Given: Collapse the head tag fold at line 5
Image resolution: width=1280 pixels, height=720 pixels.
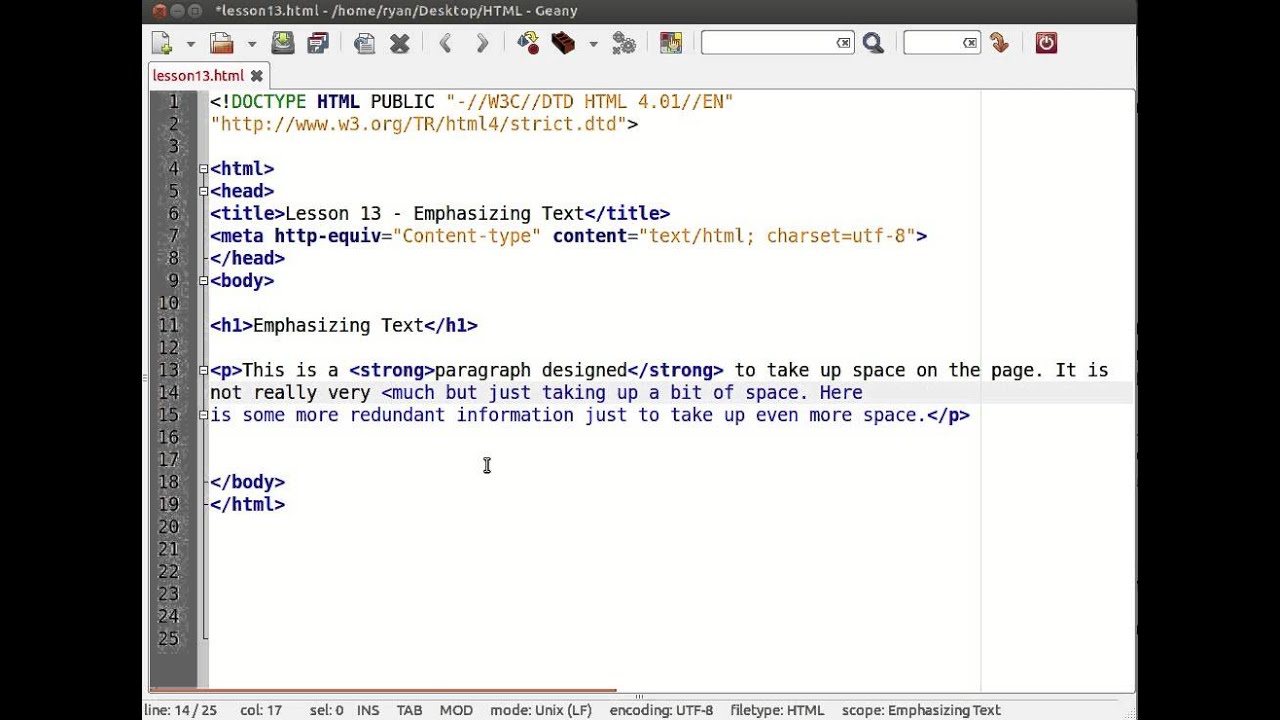Looking at the screenshot, I should [204, 191].
